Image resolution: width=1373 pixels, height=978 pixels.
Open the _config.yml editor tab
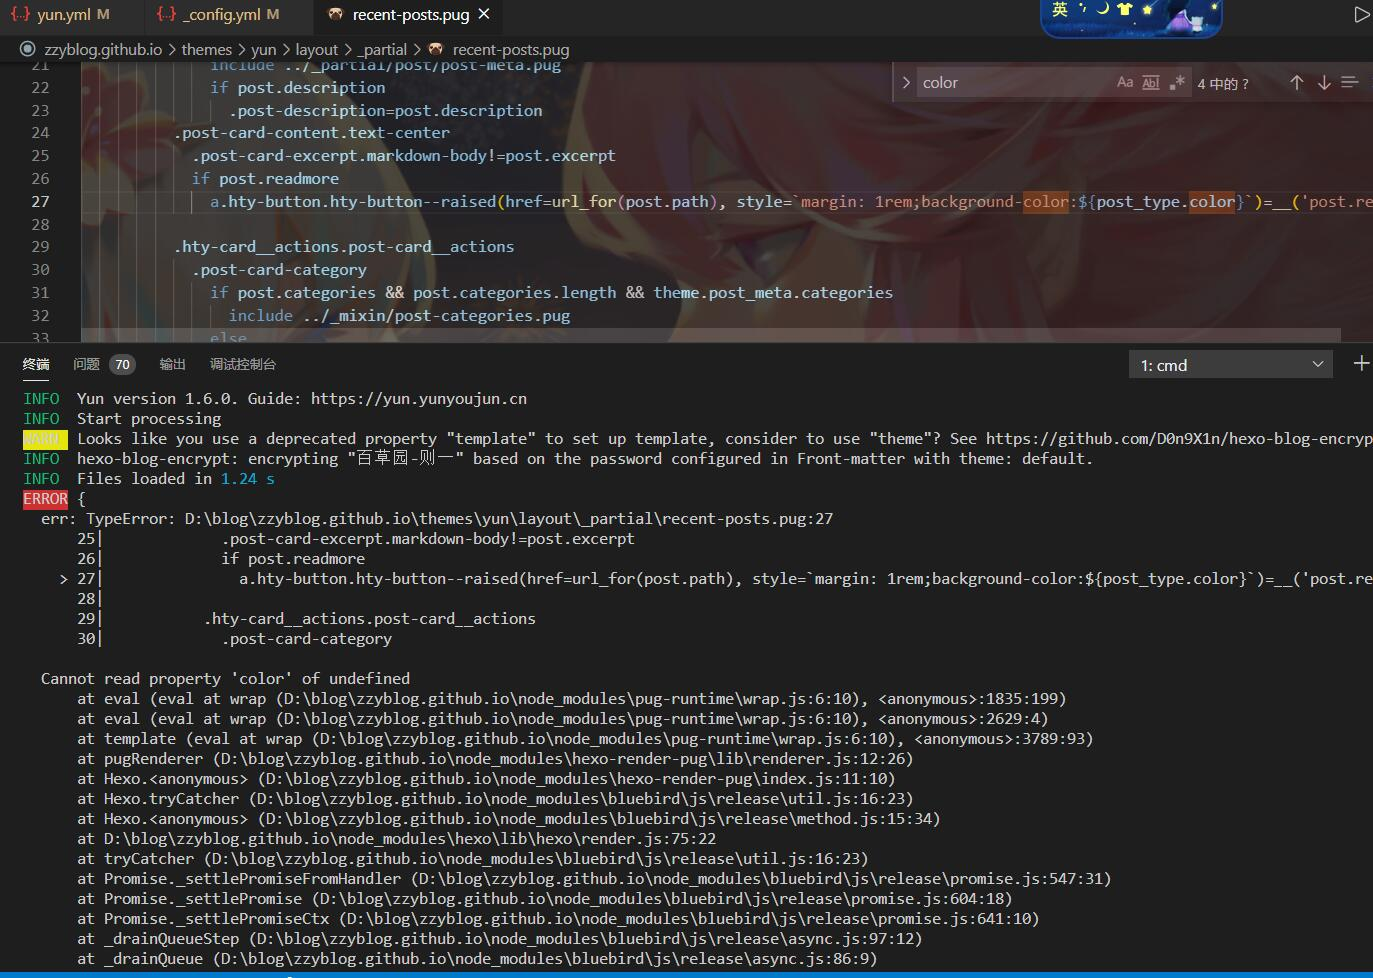click(219, 14)
